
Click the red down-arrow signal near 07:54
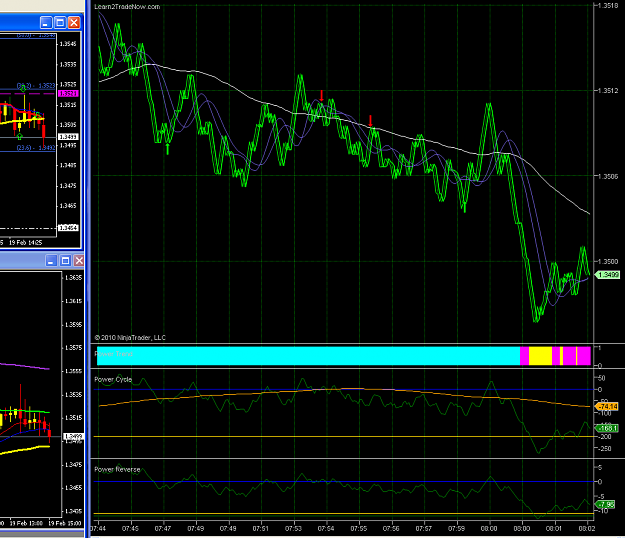tap(322, 96)
